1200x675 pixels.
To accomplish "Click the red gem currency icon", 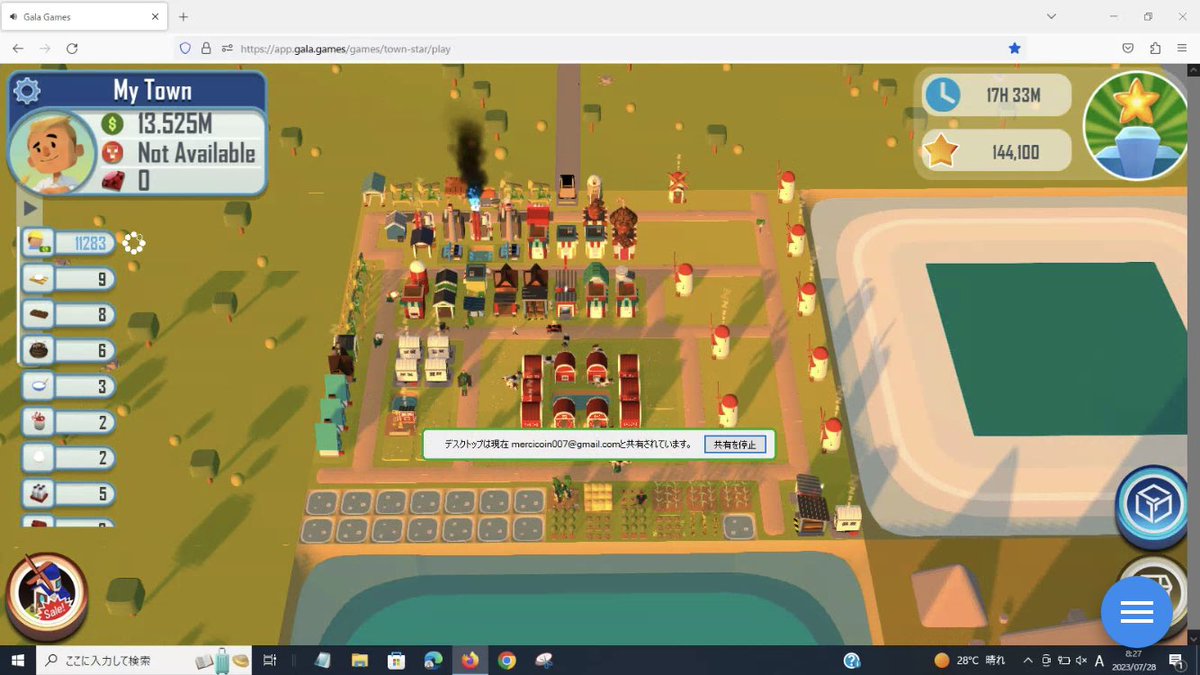I will [113, 180].
